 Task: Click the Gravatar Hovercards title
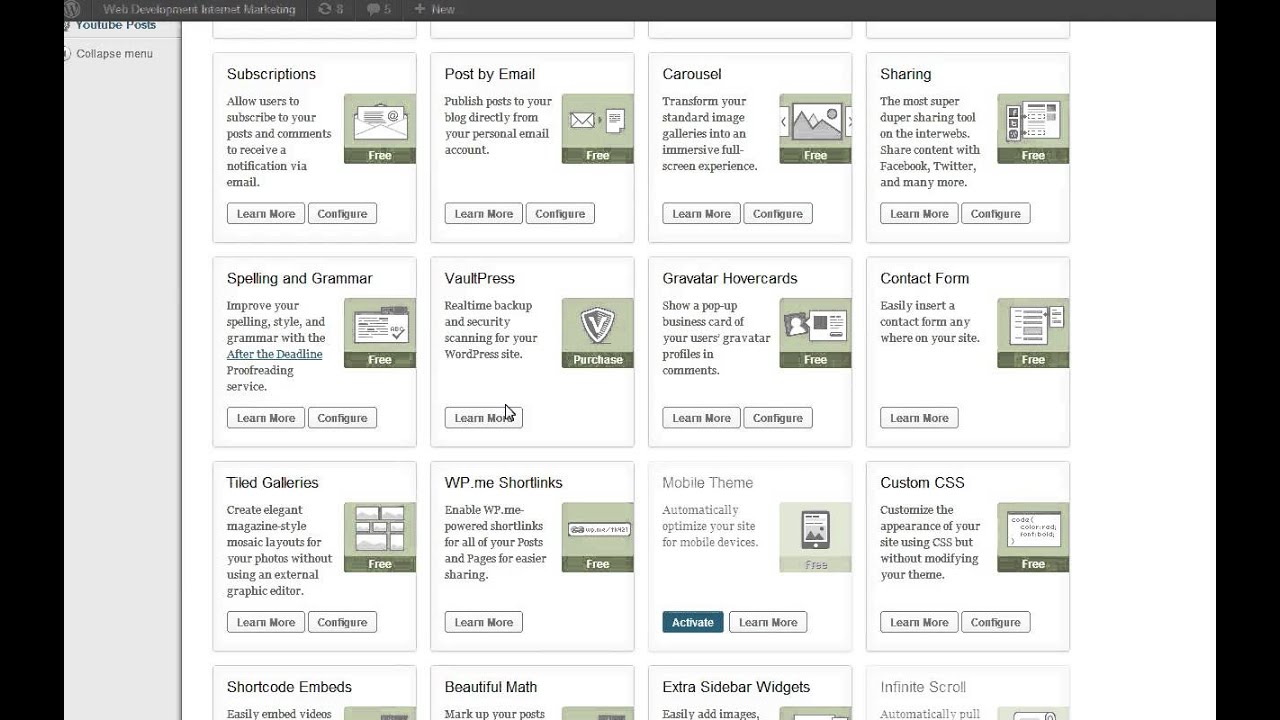pyautogui.click(x=730, y=278)
